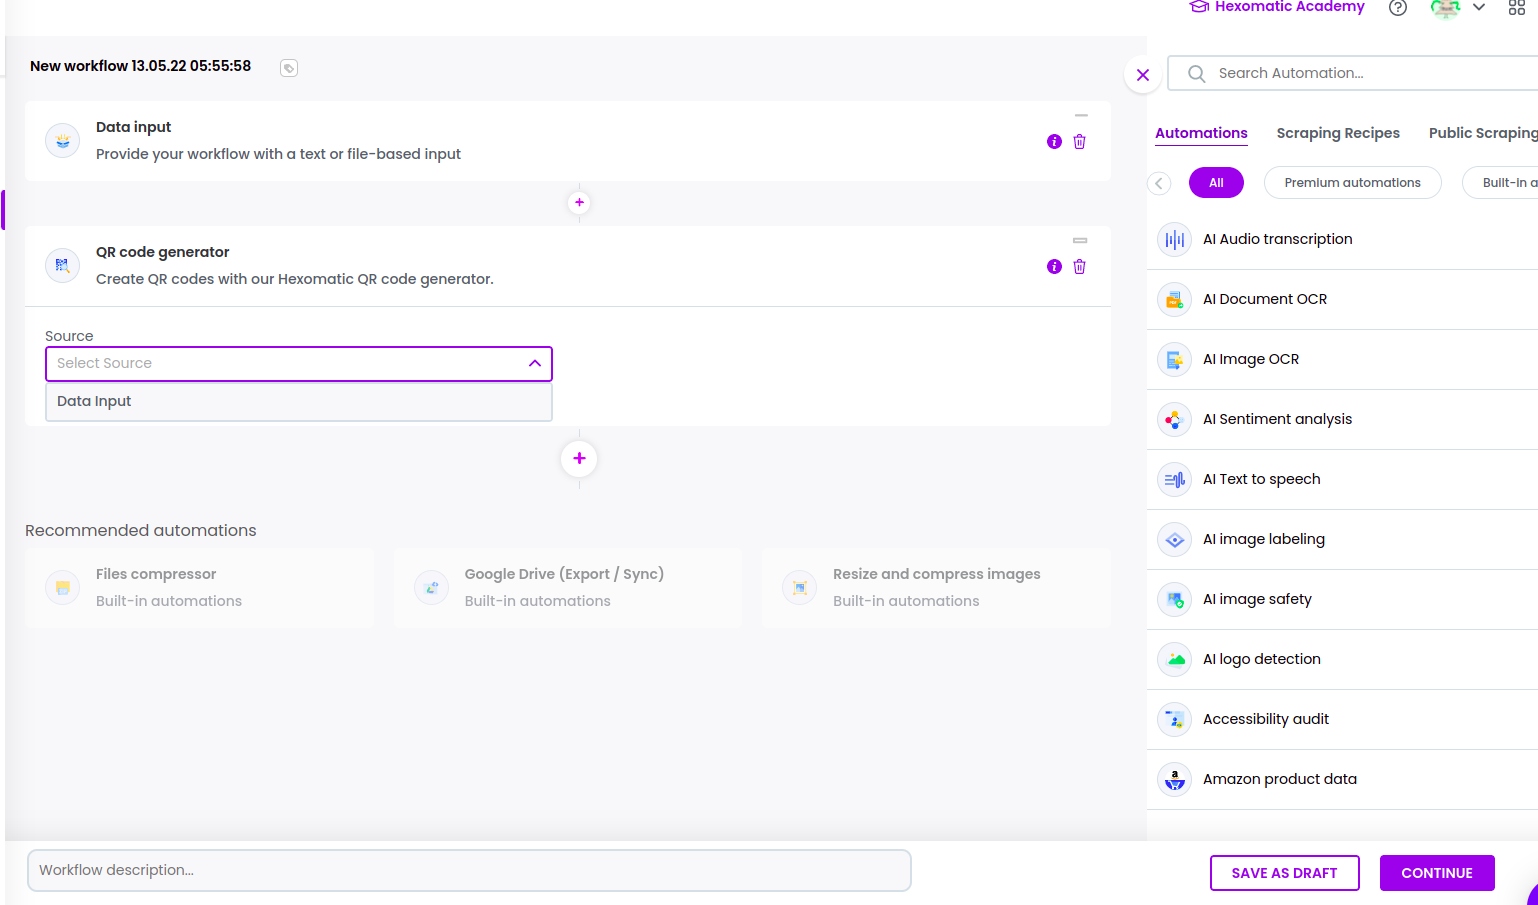Delete the QR code generator step

coord(1079,267)
